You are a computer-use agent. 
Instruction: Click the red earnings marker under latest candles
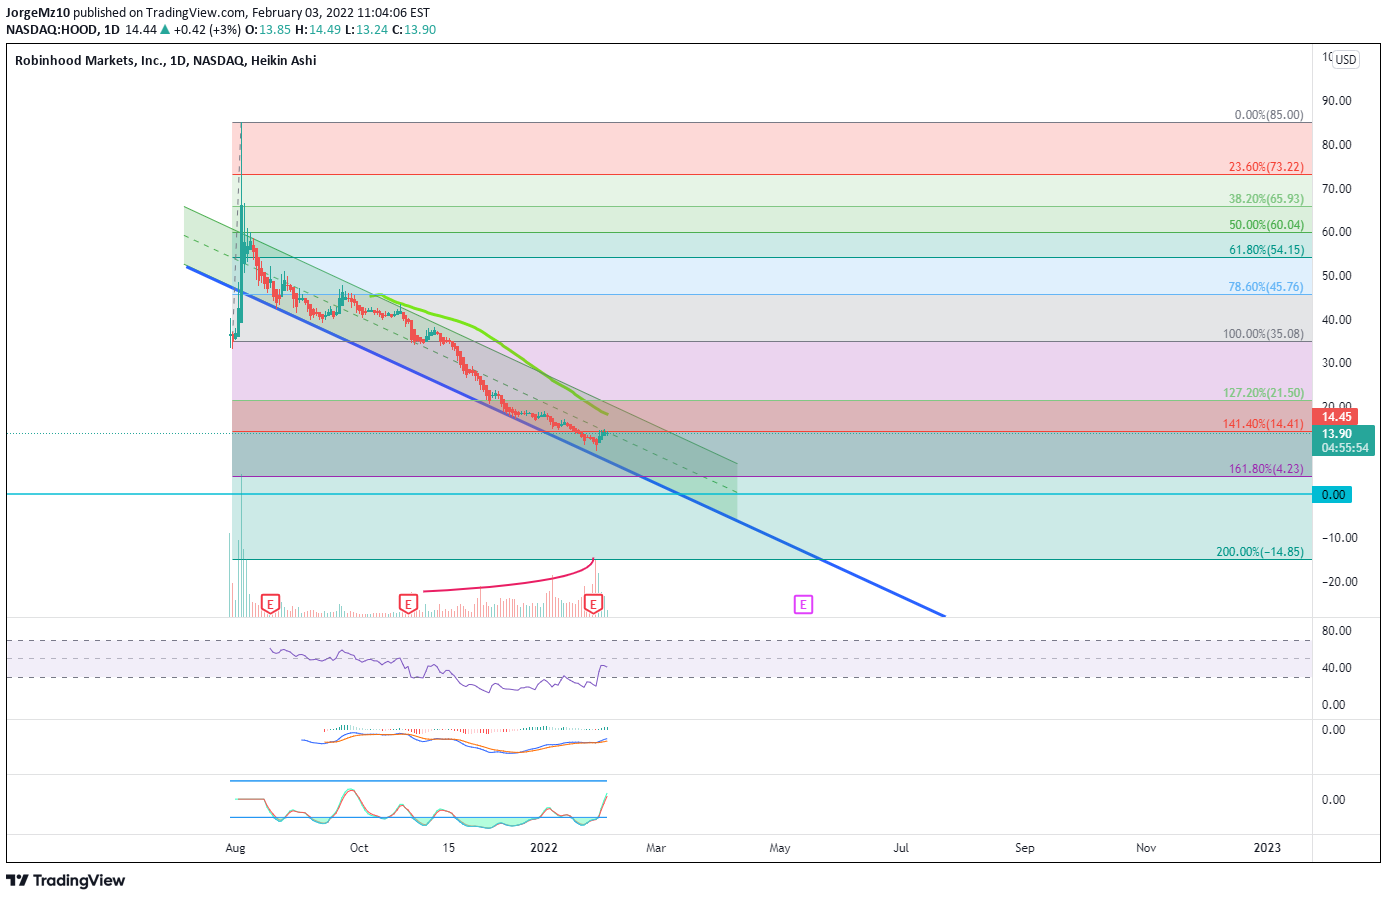pyautogui.click(x=594, y=603)
